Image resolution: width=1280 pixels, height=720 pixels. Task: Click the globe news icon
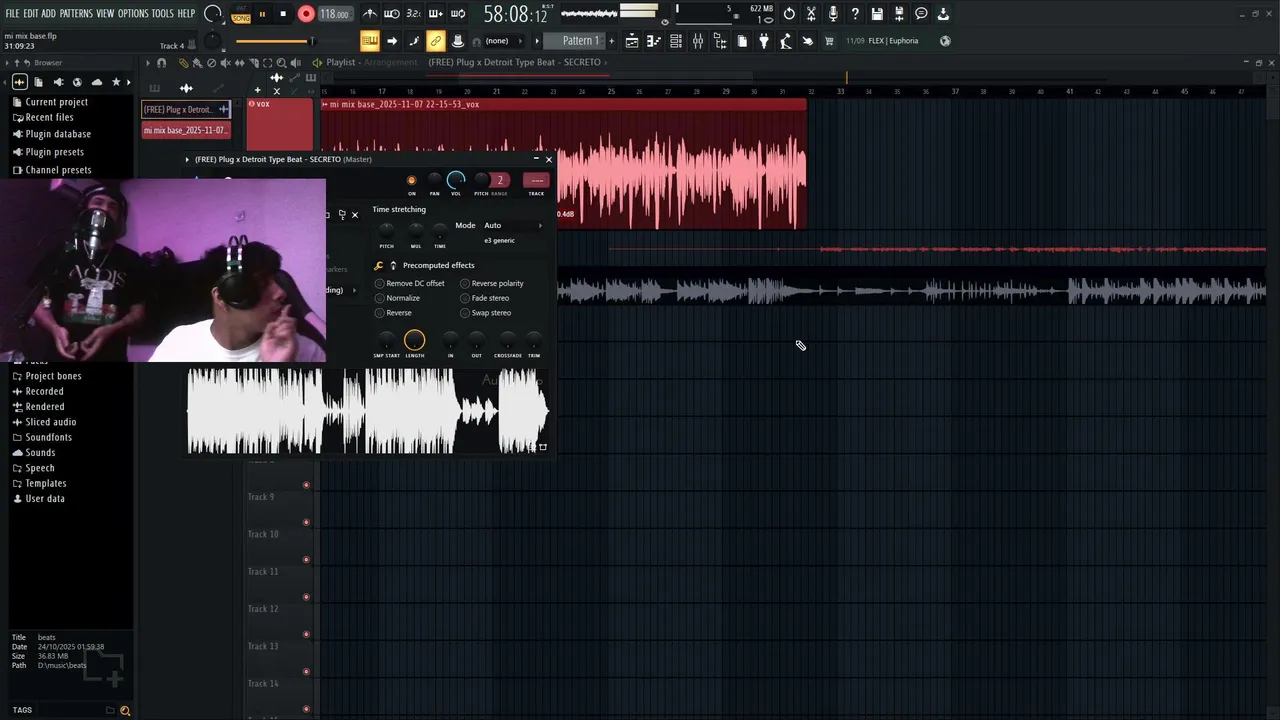945,41
